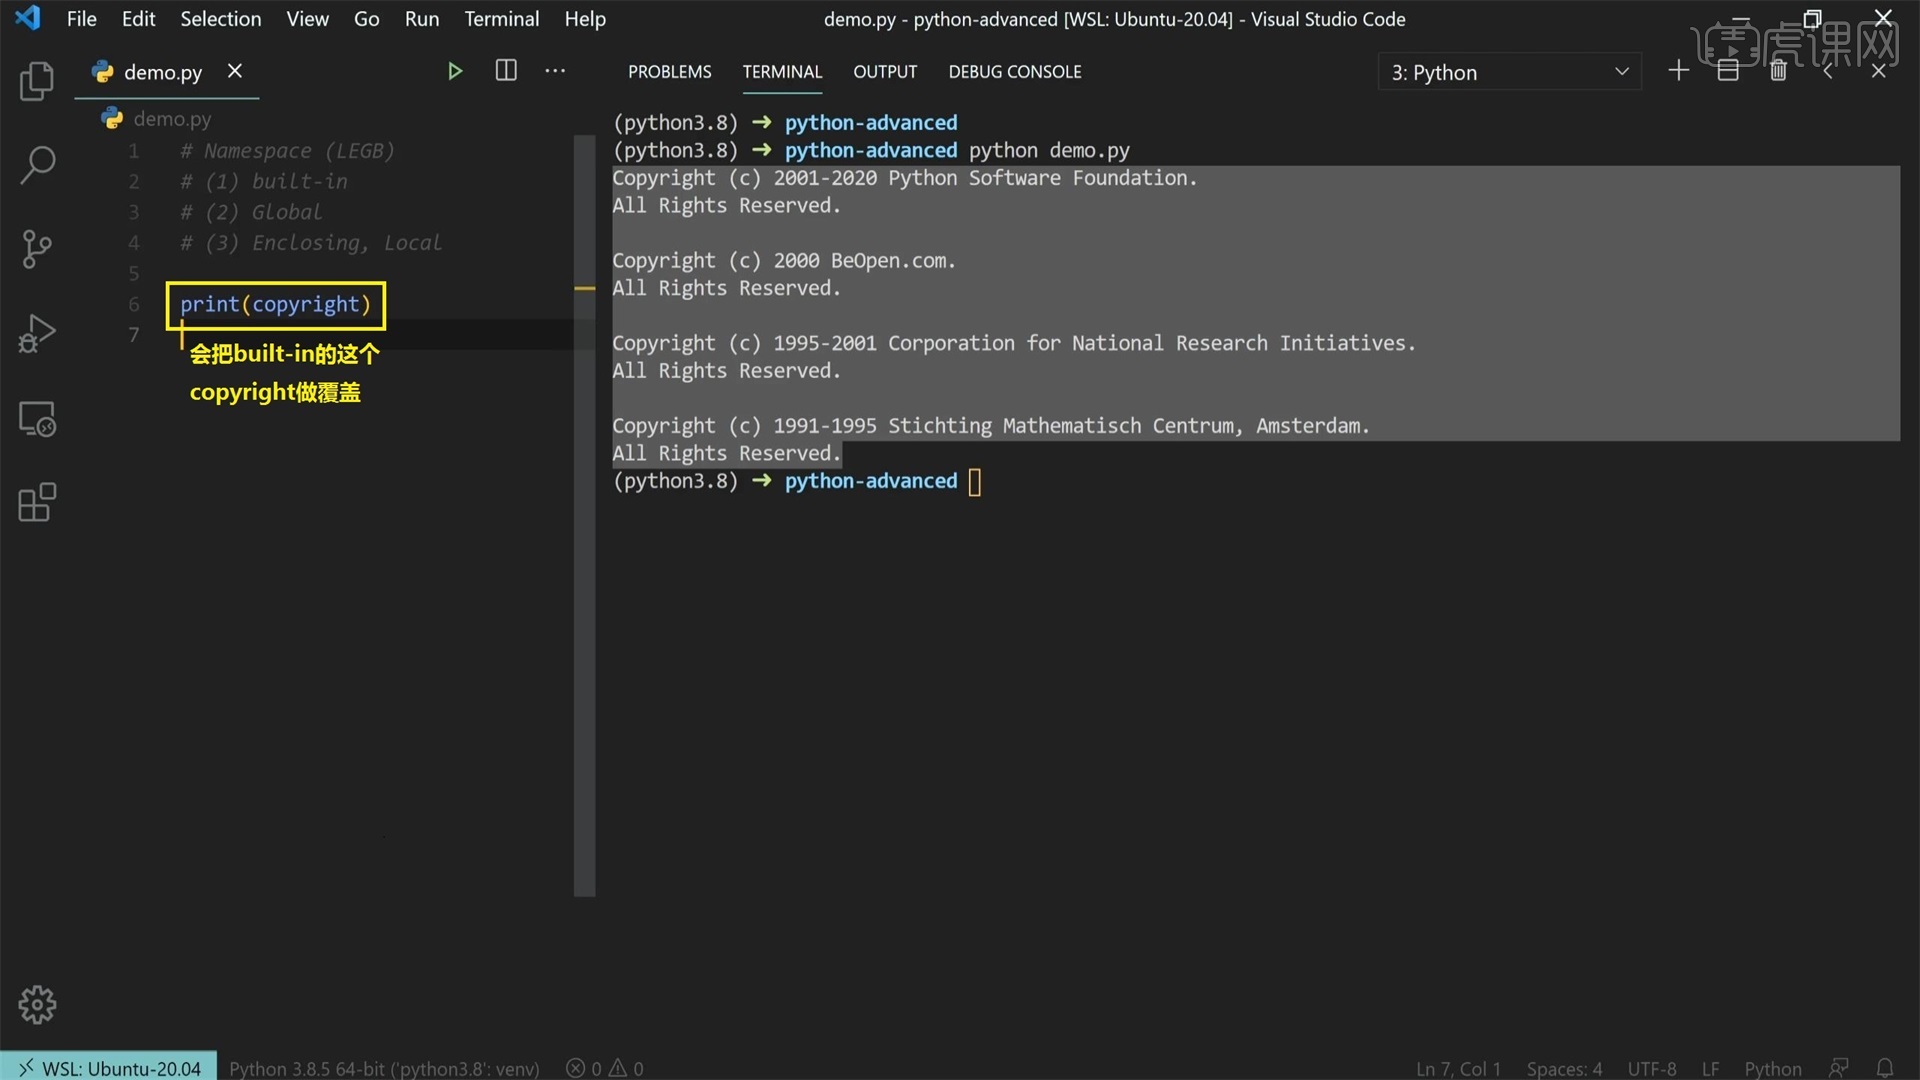Image resolution: width=1920 pixels, height=1080 pixels.
Task: Split the editor
Action: (506, 70)
